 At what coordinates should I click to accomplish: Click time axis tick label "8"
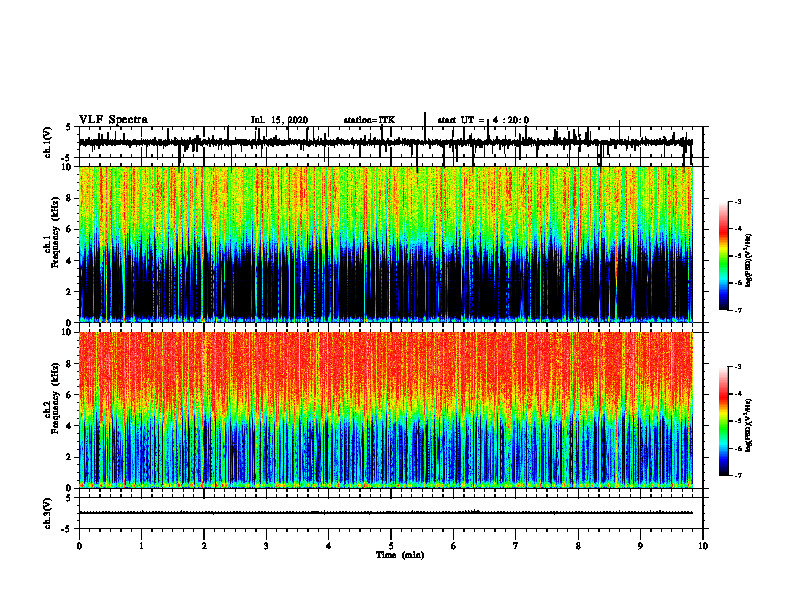point(578,546)
